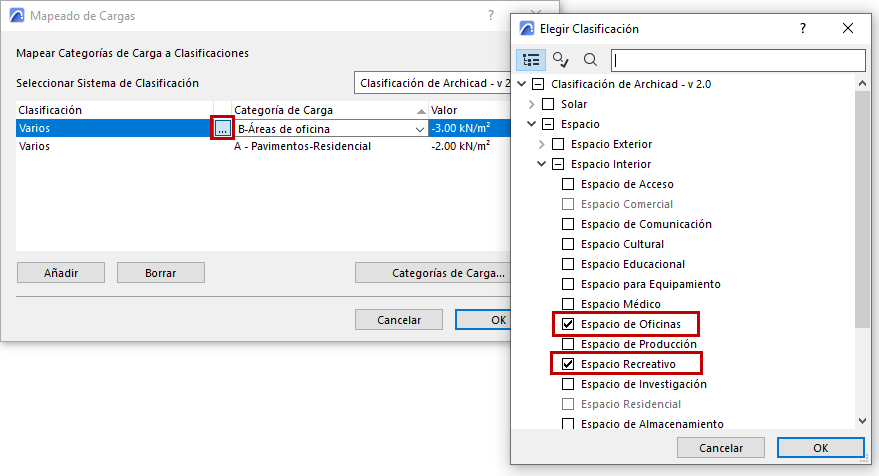
Task: Open the ellipsis classification picker button
Action: (222, 128)
